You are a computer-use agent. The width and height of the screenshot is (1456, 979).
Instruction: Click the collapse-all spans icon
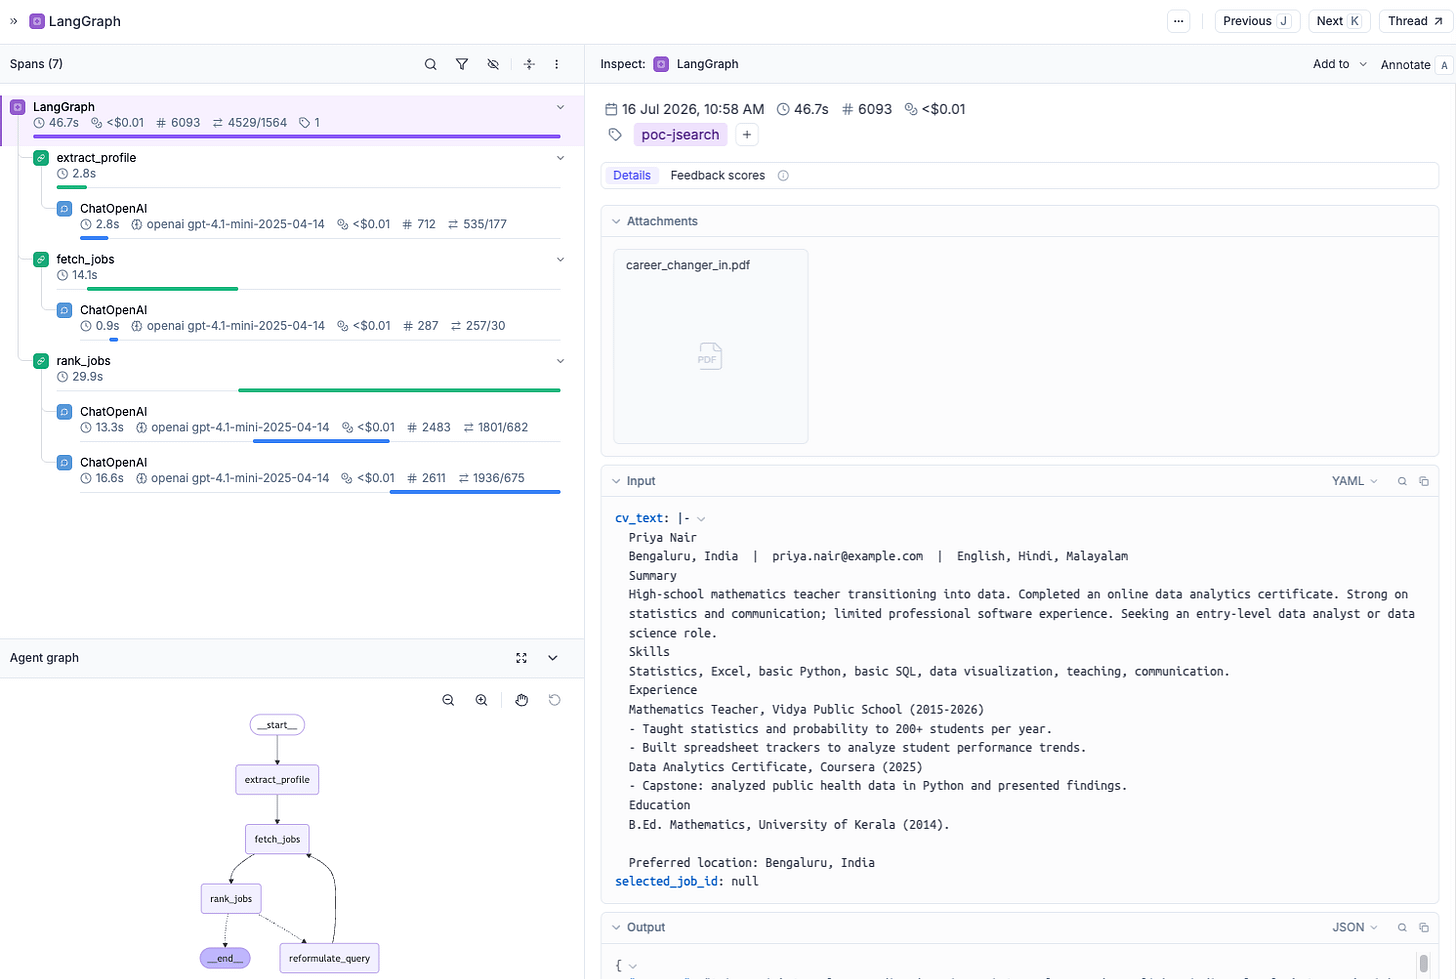point(529,64)
